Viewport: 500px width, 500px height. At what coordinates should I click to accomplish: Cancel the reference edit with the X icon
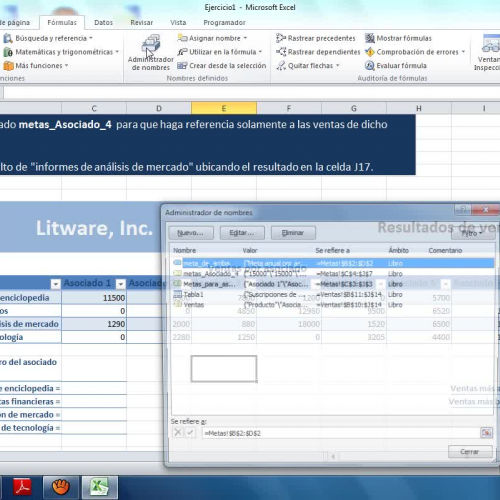click(x=178, y=433)
